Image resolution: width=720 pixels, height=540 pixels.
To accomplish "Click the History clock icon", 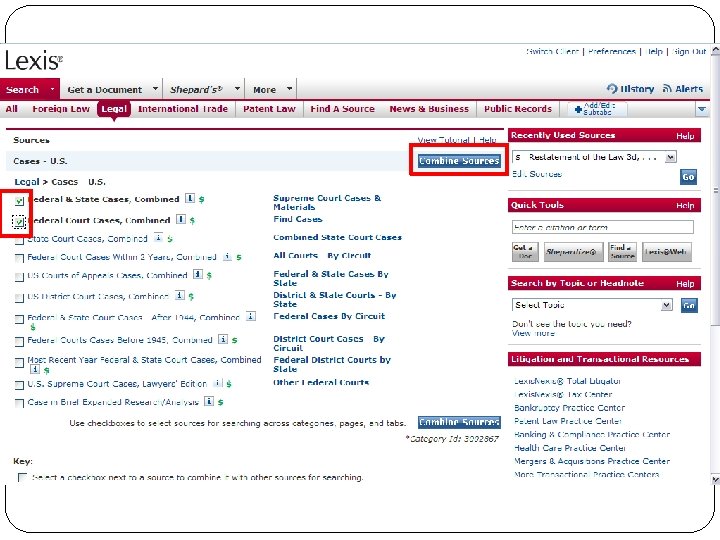I will click(x=612, y=89).
